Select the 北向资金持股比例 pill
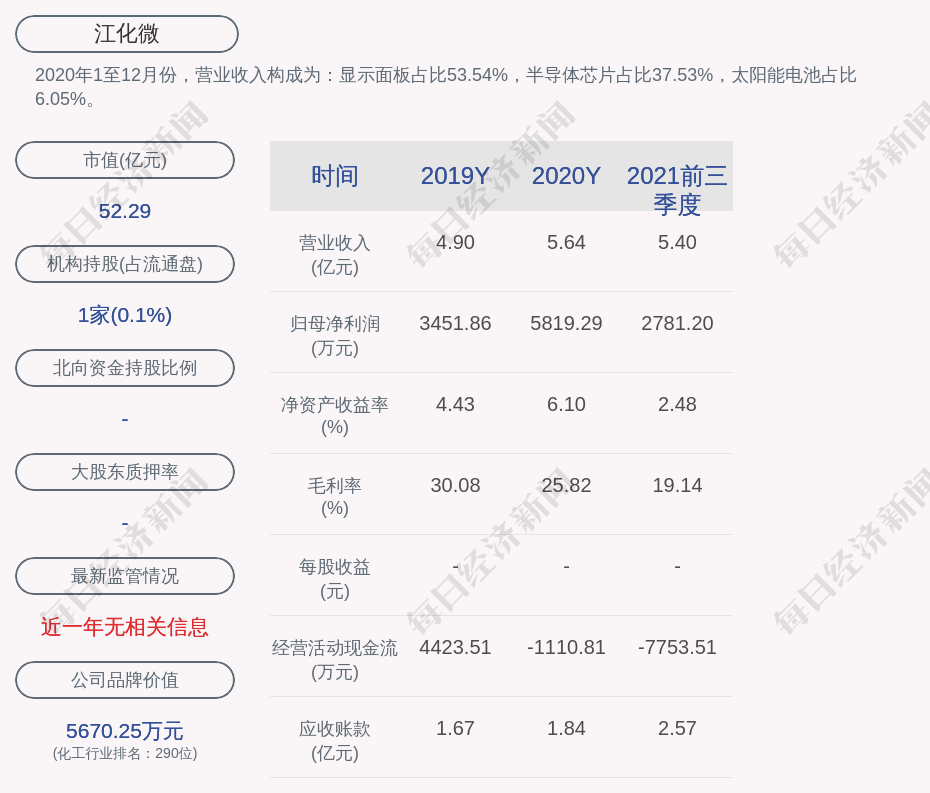 125,368
